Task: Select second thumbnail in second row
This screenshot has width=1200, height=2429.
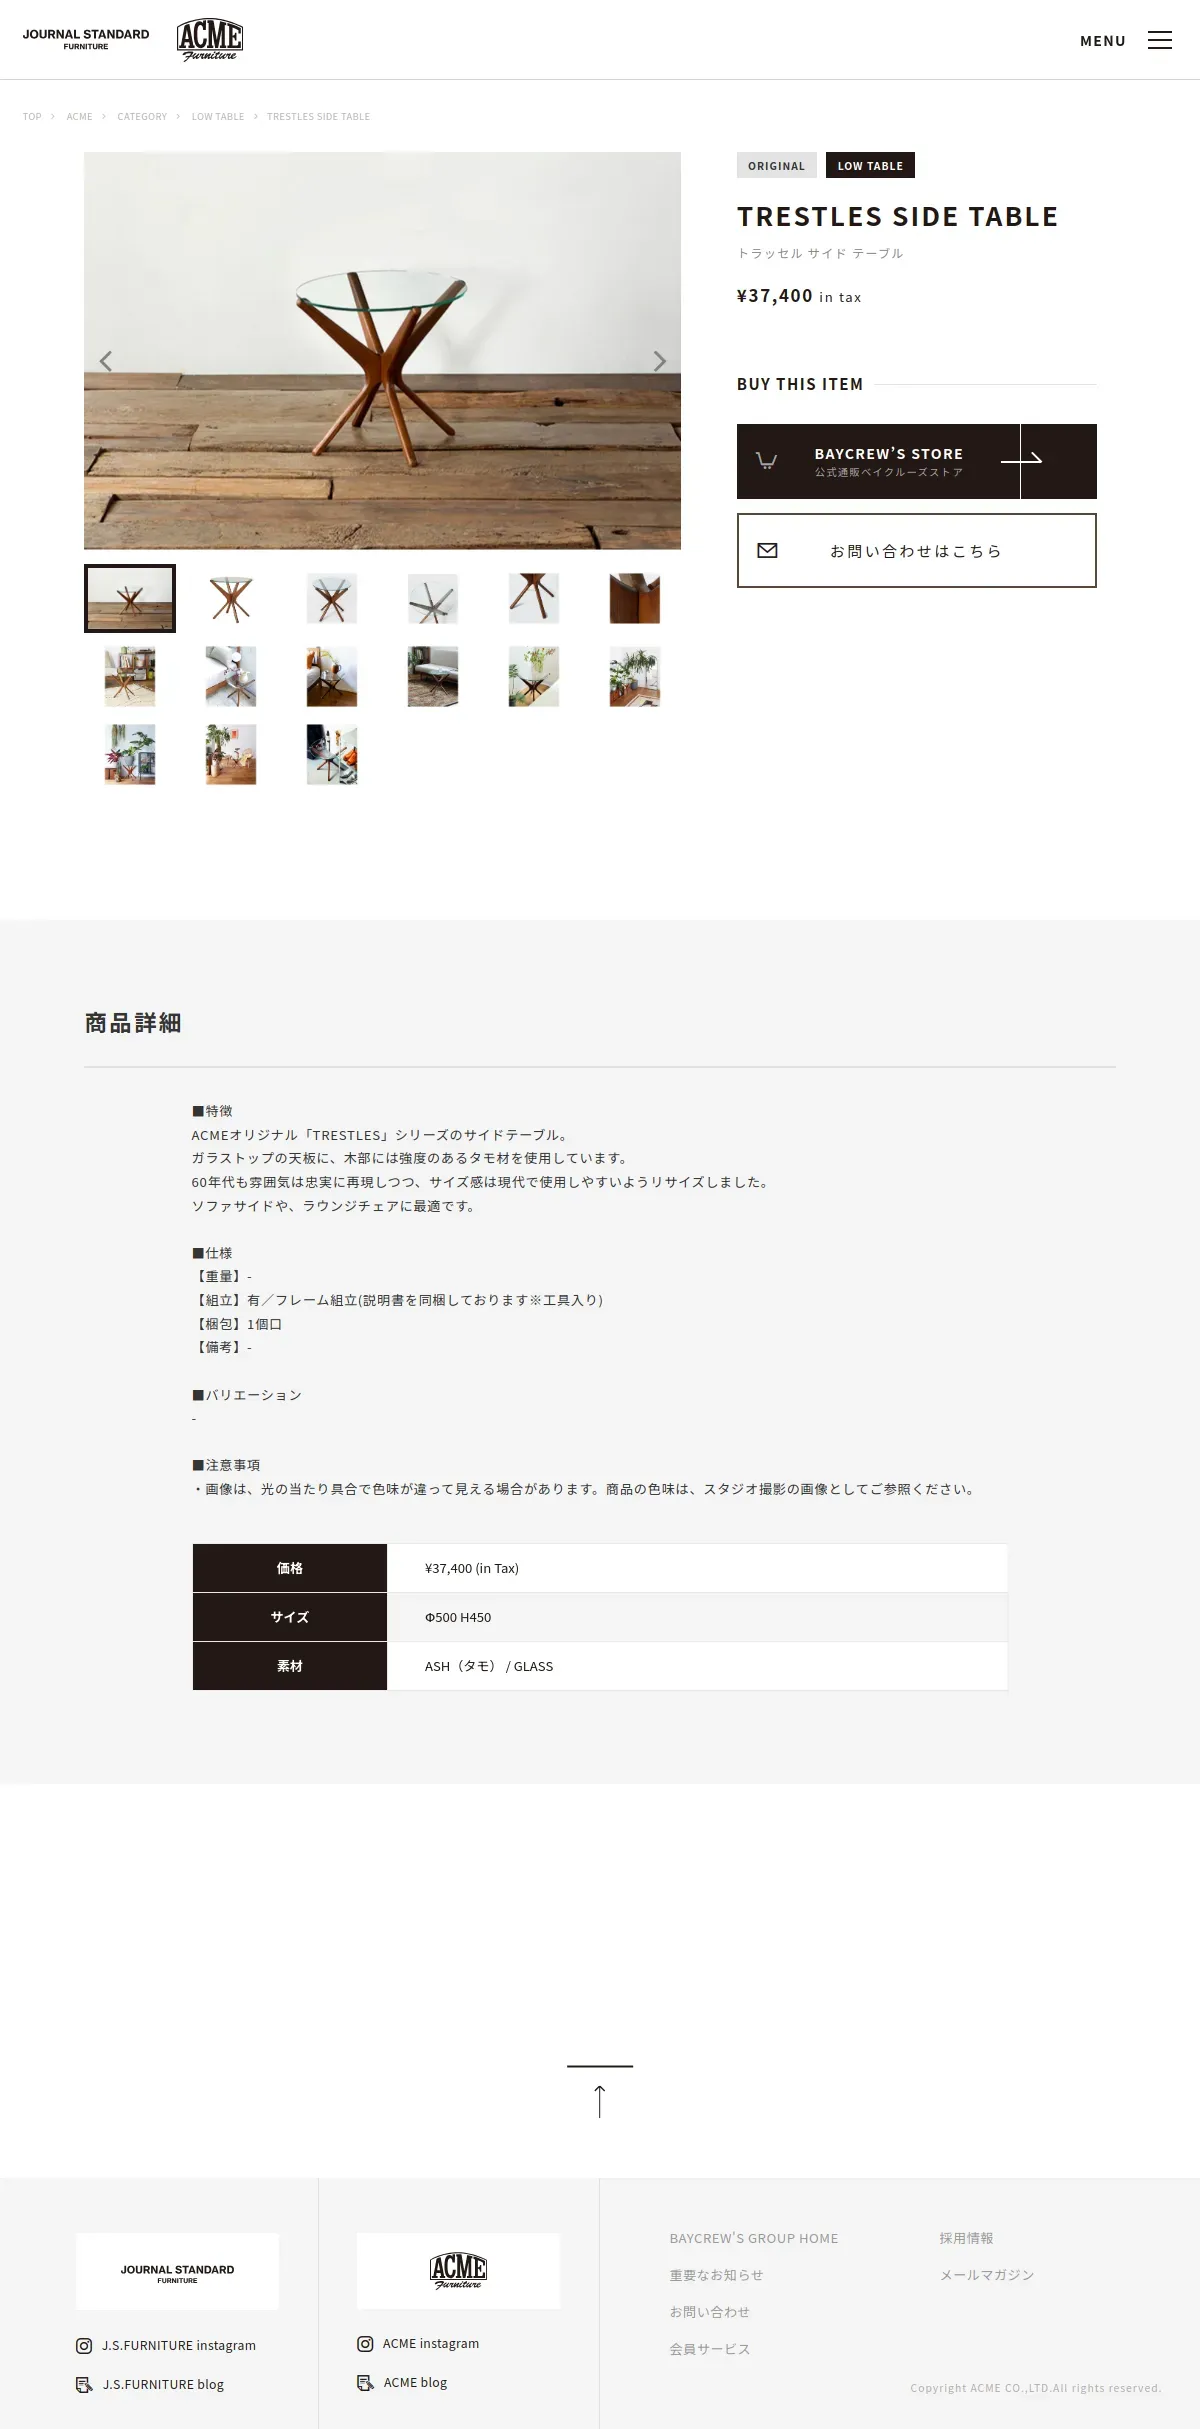Action: [231, 676]
